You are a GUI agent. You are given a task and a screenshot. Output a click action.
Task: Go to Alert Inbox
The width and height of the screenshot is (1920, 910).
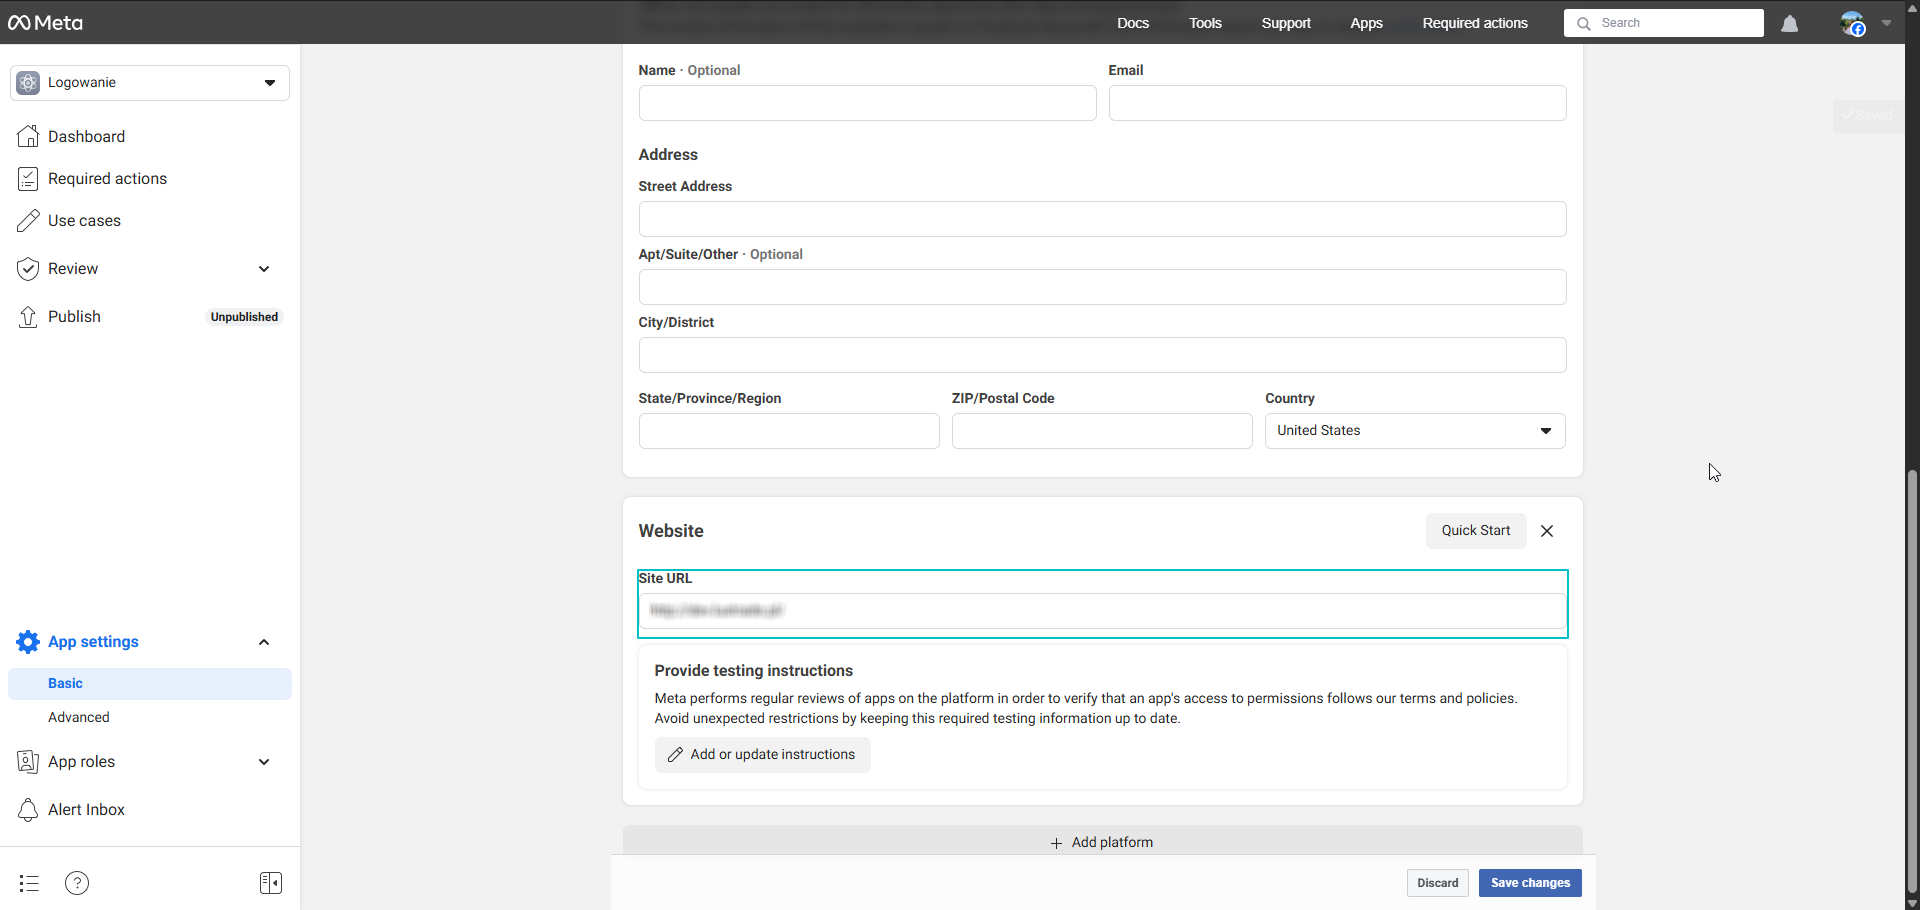pos(86,810)
